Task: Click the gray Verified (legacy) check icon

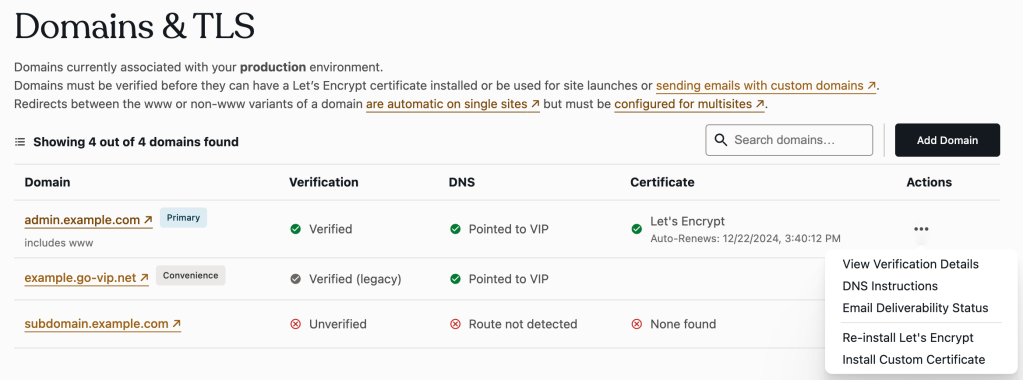Action: click(296, 279)
